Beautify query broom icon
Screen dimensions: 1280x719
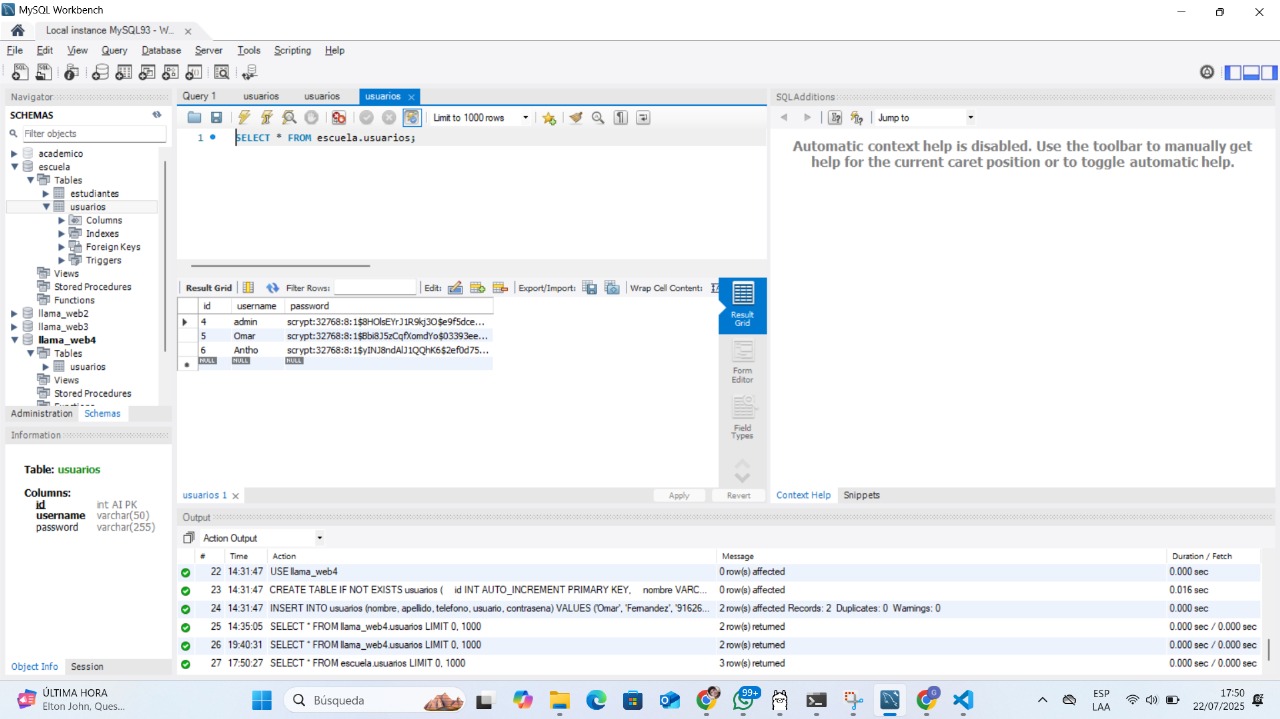pos(575,118)
